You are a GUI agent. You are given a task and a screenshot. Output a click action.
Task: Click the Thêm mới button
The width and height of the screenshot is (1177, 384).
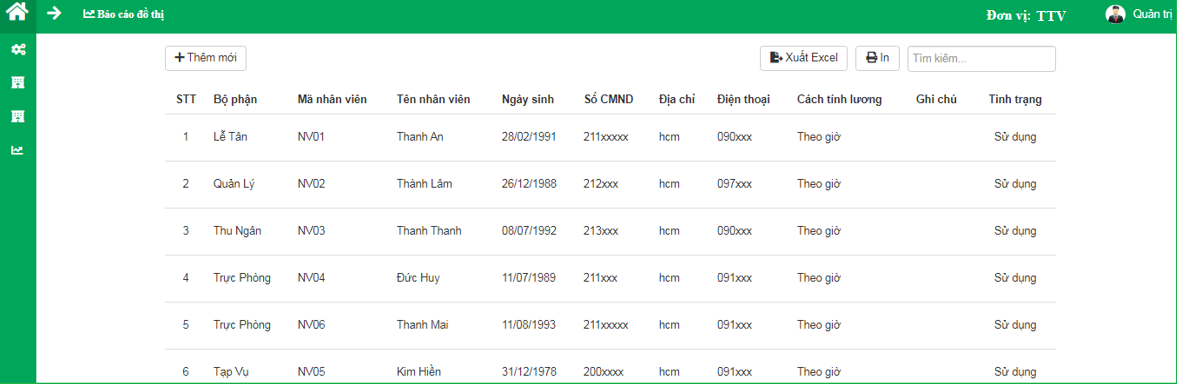coord(206,58)
